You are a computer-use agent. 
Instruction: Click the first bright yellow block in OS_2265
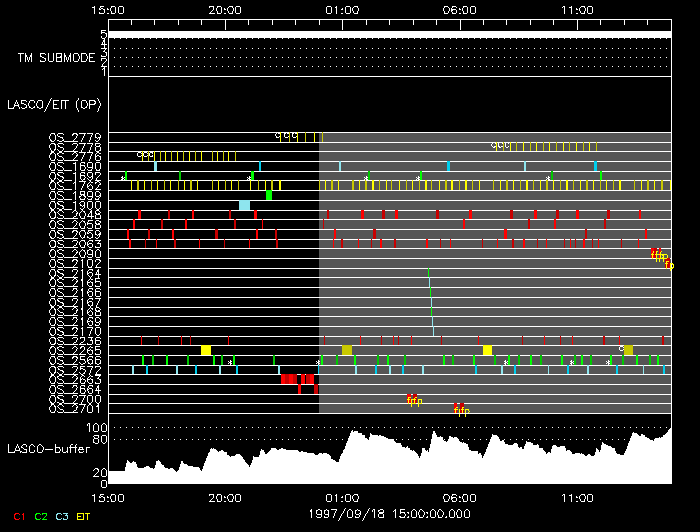click(206, 350)
